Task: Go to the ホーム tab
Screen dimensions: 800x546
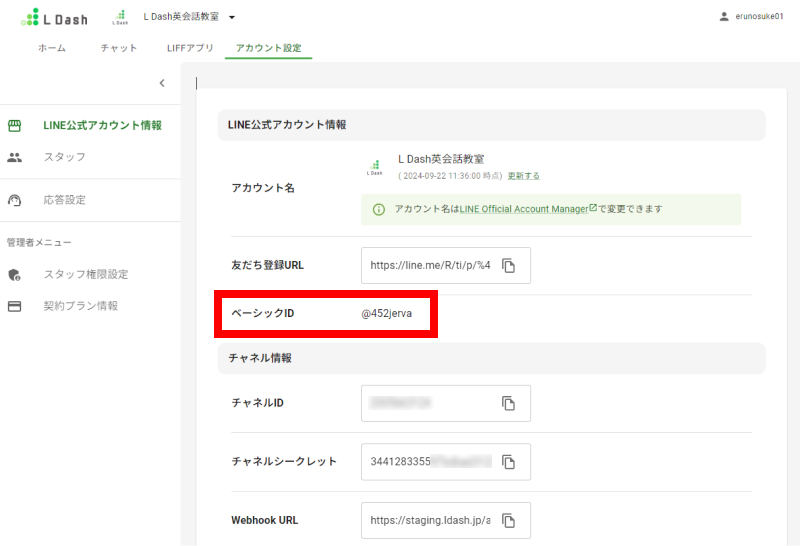Action: (52, 48)
